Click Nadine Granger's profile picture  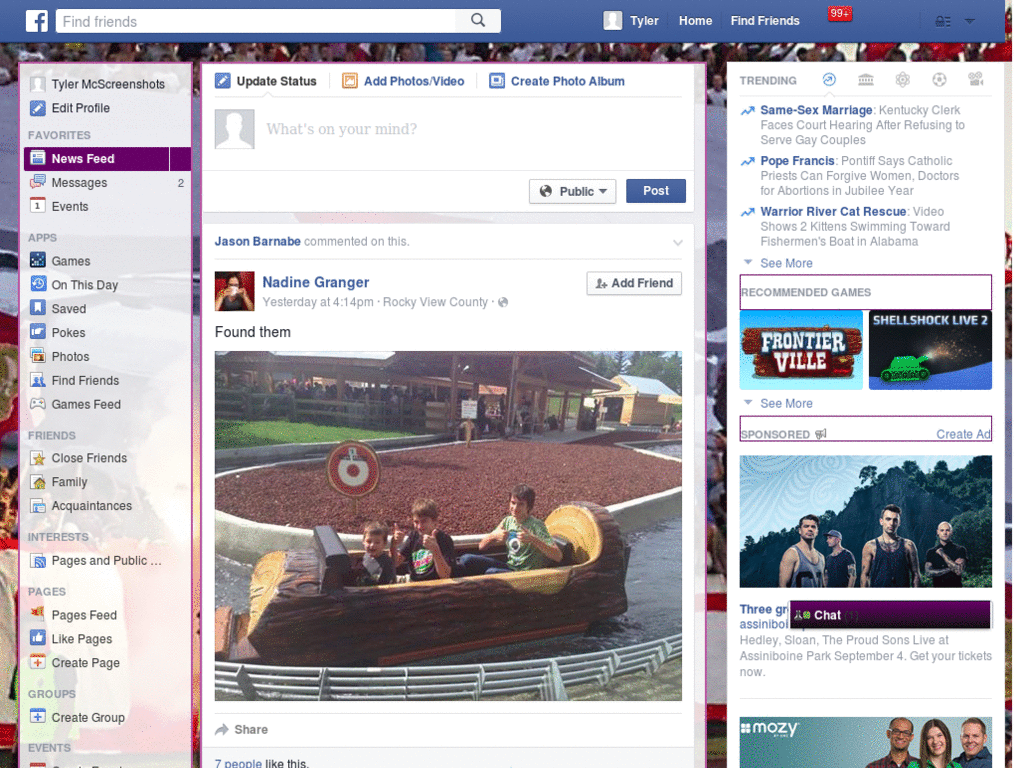click(234, 291)
